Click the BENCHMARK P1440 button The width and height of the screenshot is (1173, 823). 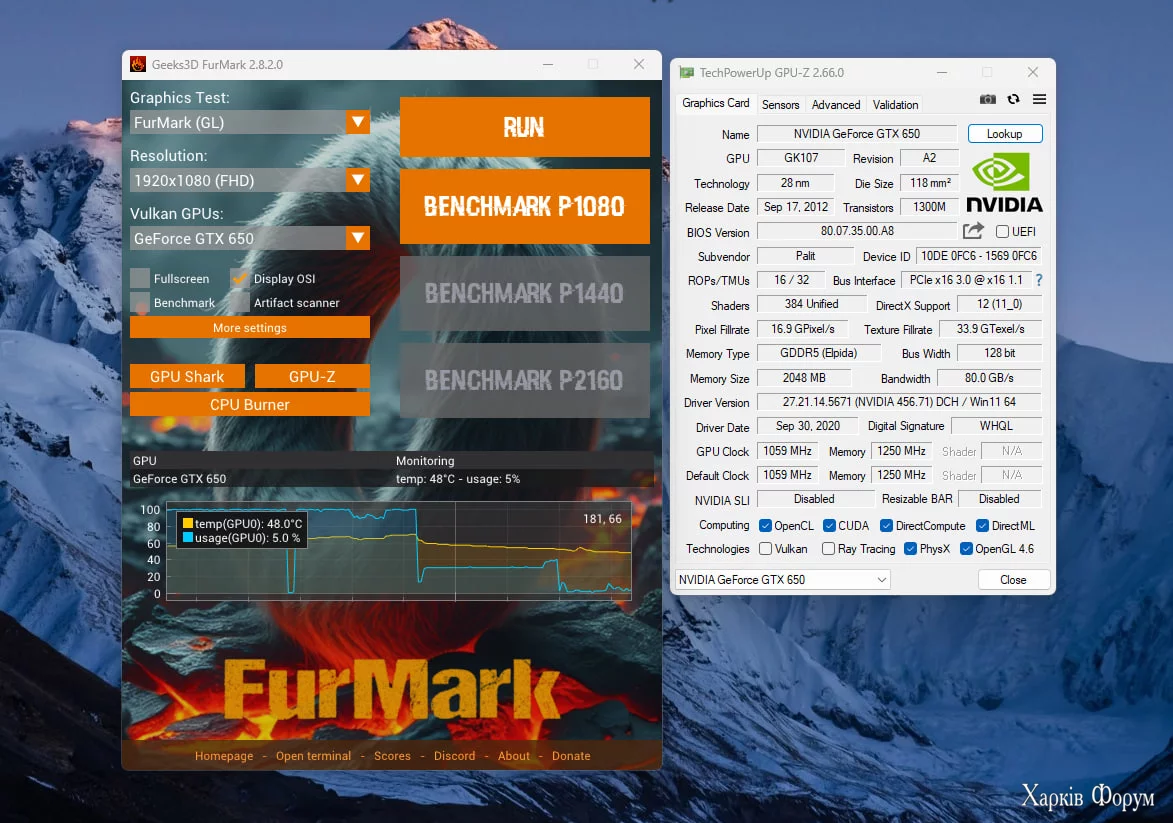pyautogui.click(x=524, y=293)
